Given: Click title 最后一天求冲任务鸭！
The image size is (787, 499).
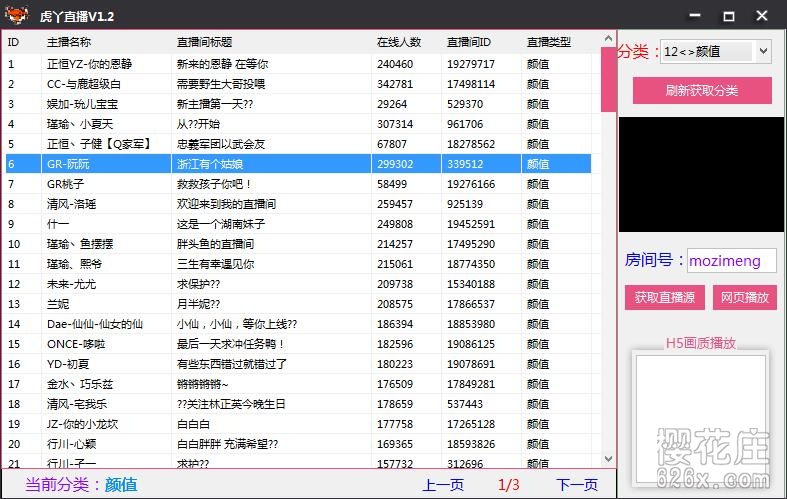Looking at the screenshot, I should [232, 344].
